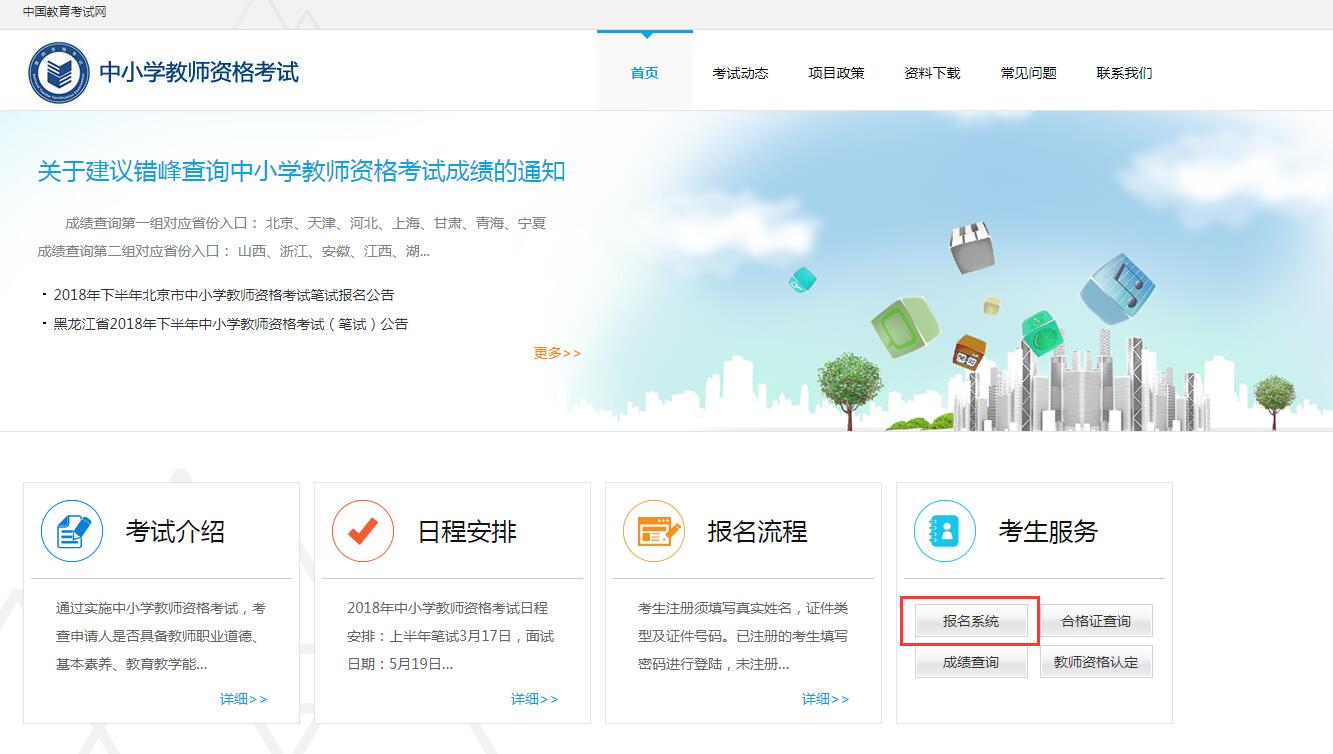Image resolution: width=1333 pixels, height=754 pixels.
Task: Go to the 考试动态 menu item
Action: (x=740, y=73)
